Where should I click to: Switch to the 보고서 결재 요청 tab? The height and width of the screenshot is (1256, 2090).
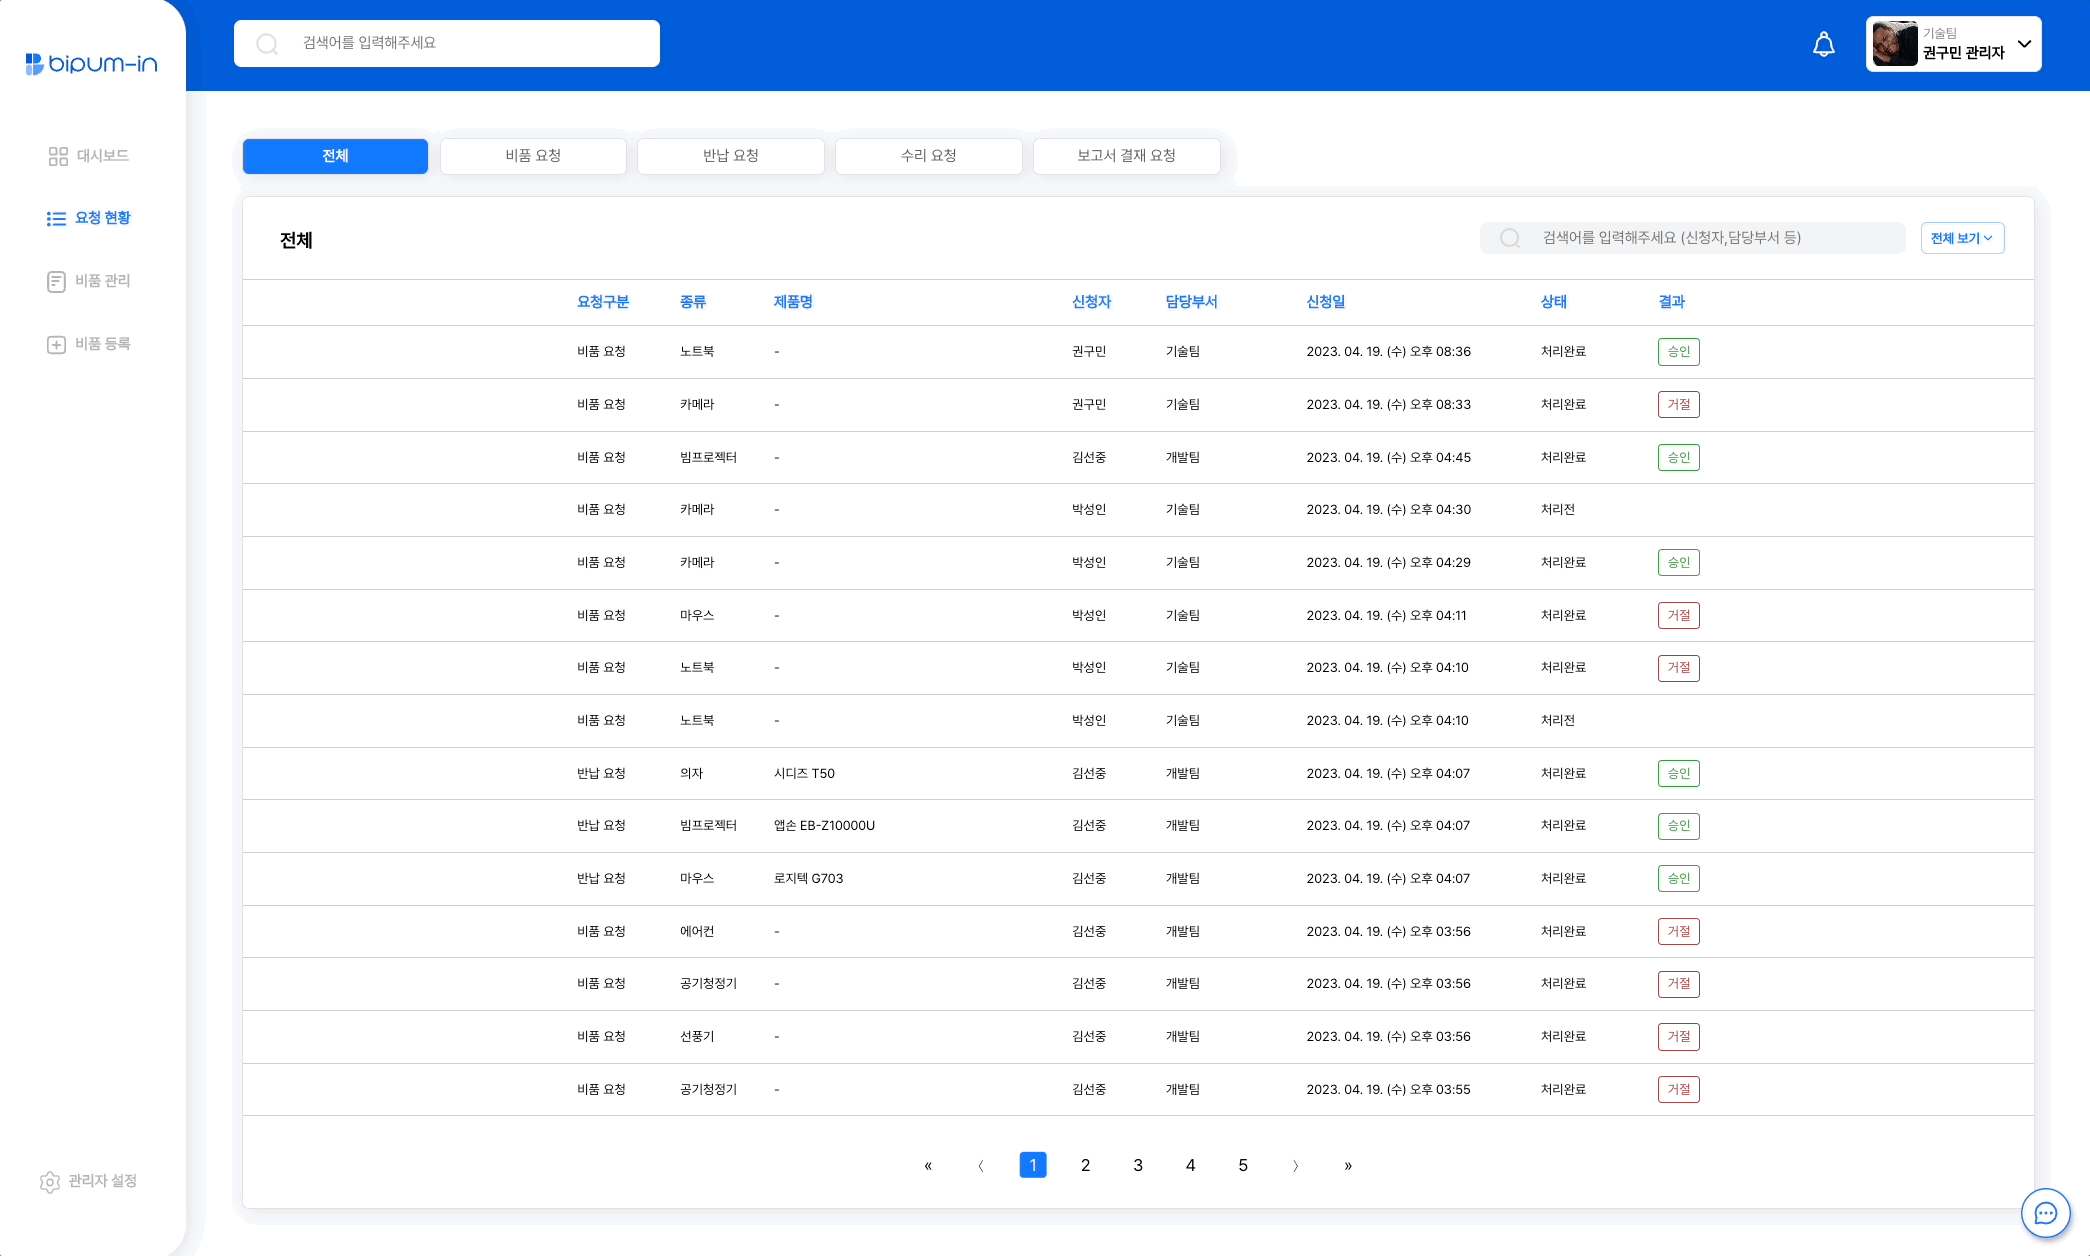point(1127,156)
